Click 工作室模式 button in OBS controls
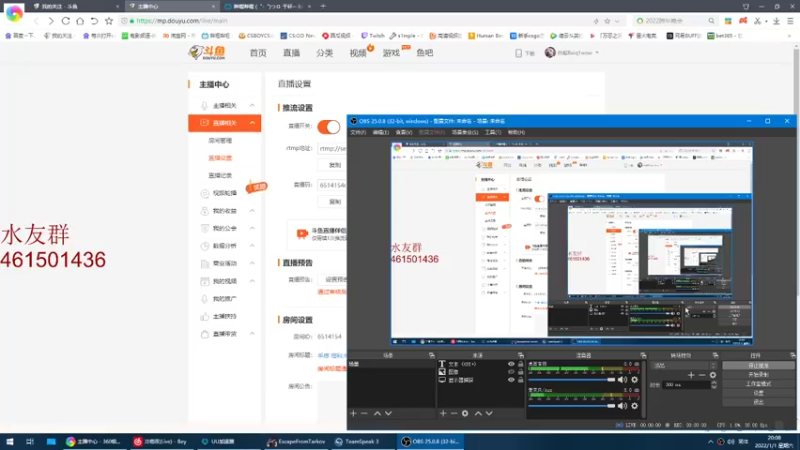The width and height of the screenshot is (800, 450). coord(758,384)
